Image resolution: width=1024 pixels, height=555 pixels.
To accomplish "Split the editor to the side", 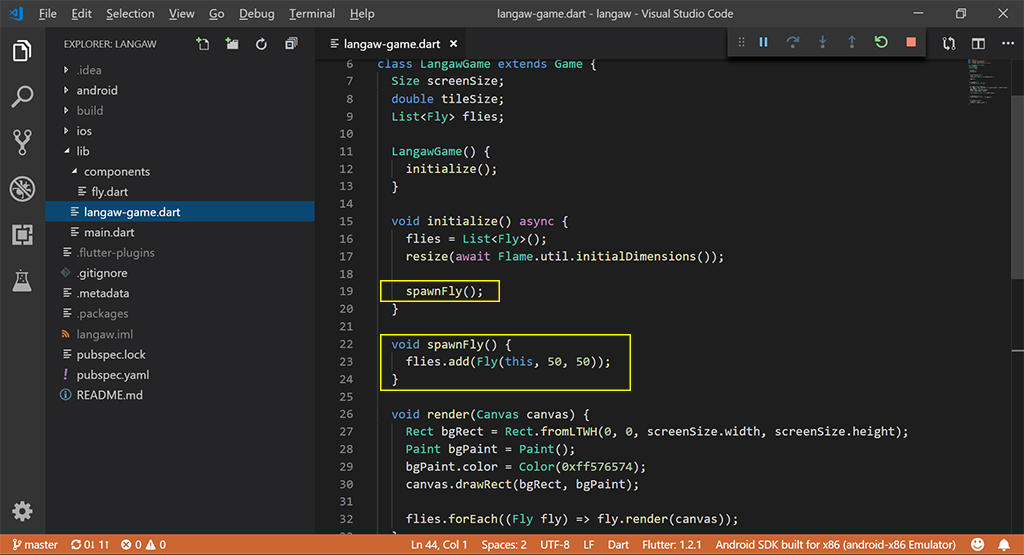I will tap(978, 44).
